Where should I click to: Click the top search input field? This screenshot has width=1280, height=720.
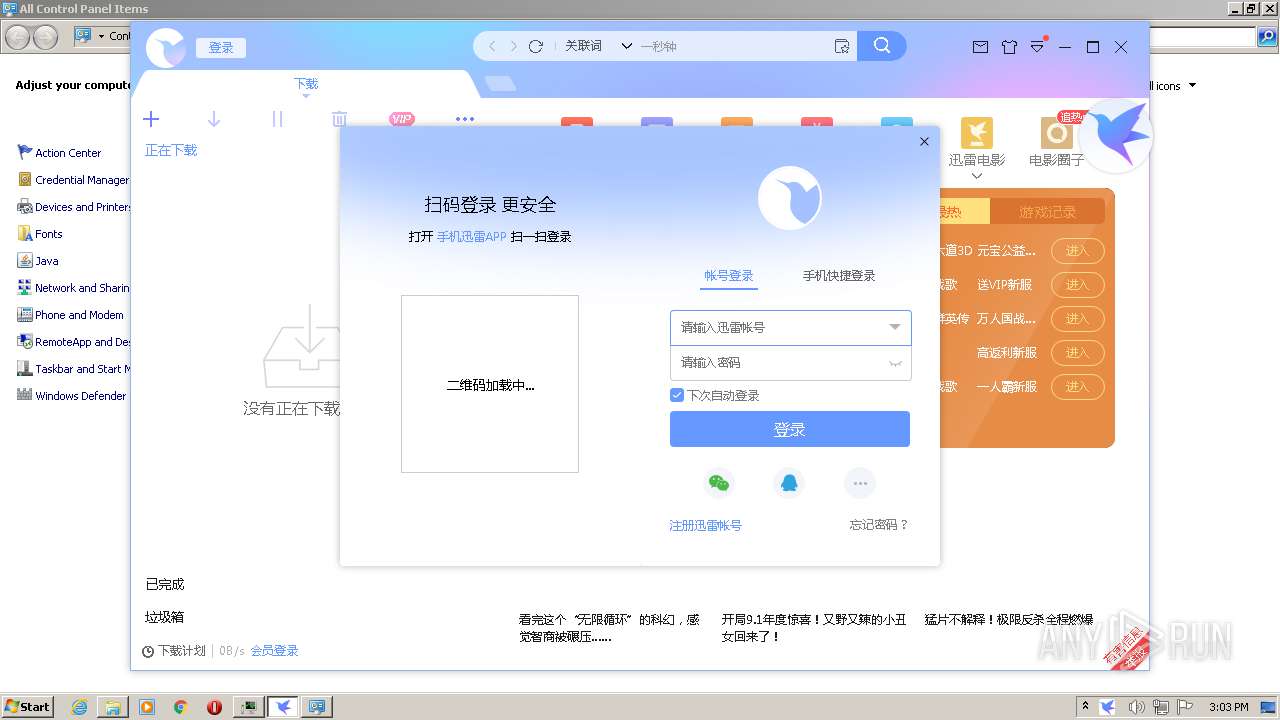(735, 46)
